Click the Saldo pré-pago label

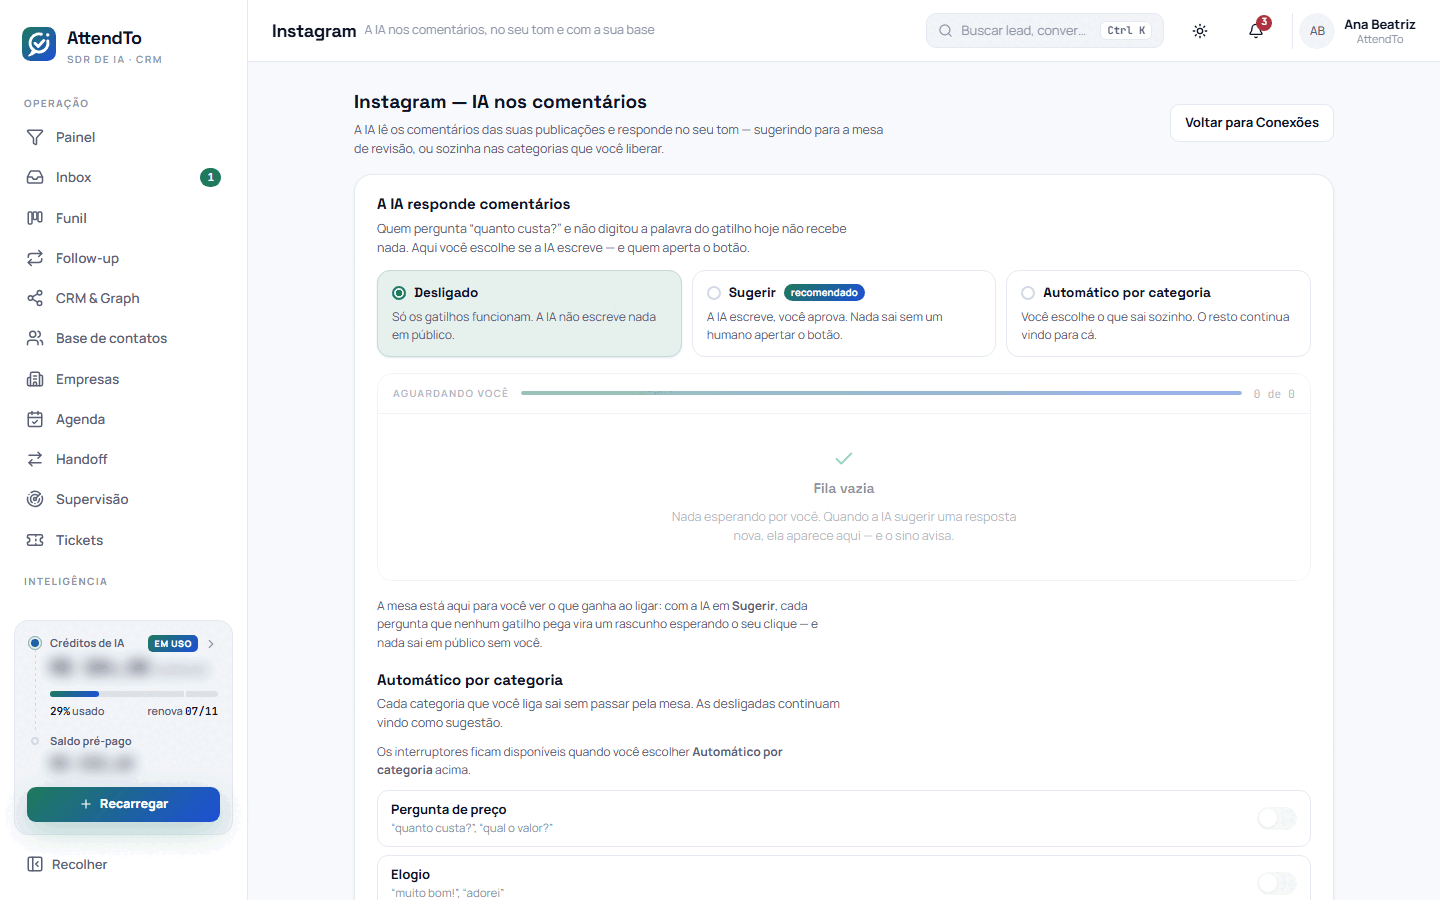pos(91,741)
